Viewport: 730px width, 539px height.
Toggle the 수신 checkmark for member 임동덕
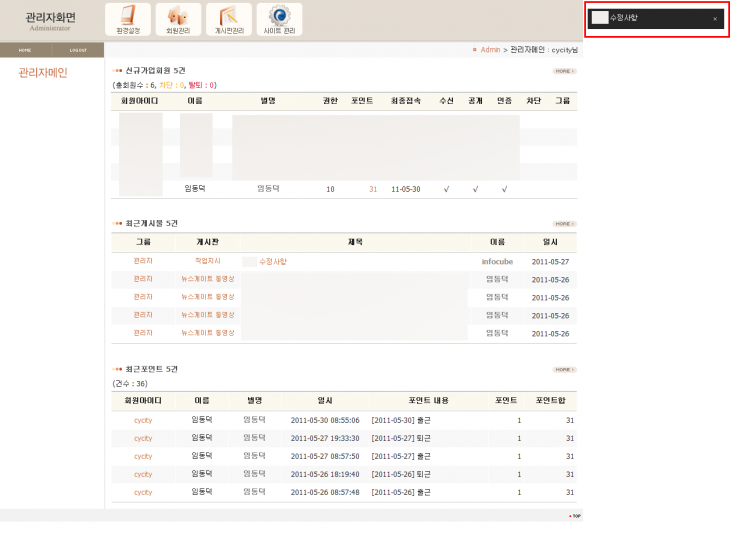446,189
